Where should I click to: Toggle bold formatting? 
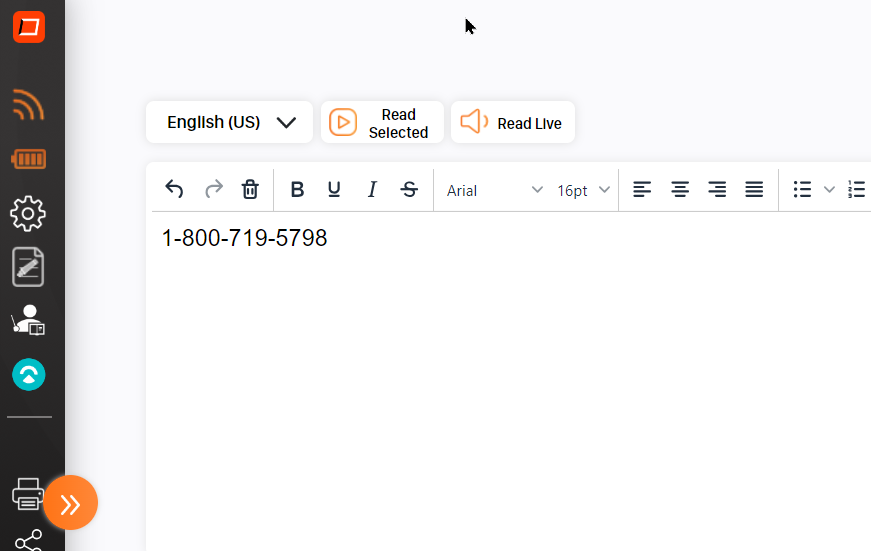coord(297,189)
